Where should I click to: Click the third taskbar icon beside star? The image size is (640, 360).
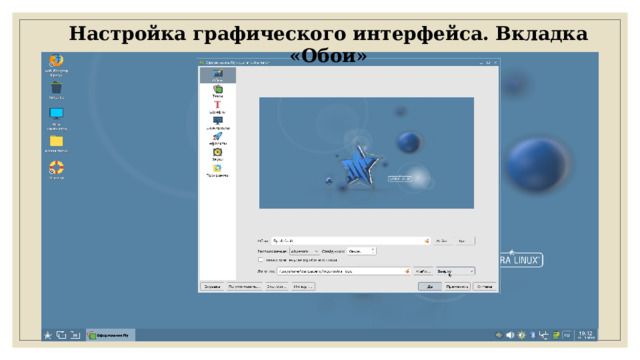pyautogui.click(x=75, y=335)
